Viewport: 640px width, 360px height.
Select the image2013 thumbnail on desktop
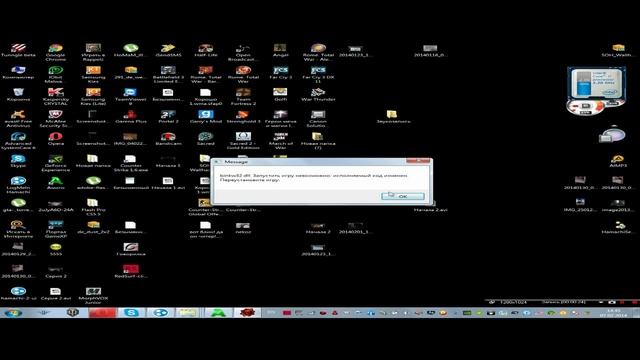618,205
